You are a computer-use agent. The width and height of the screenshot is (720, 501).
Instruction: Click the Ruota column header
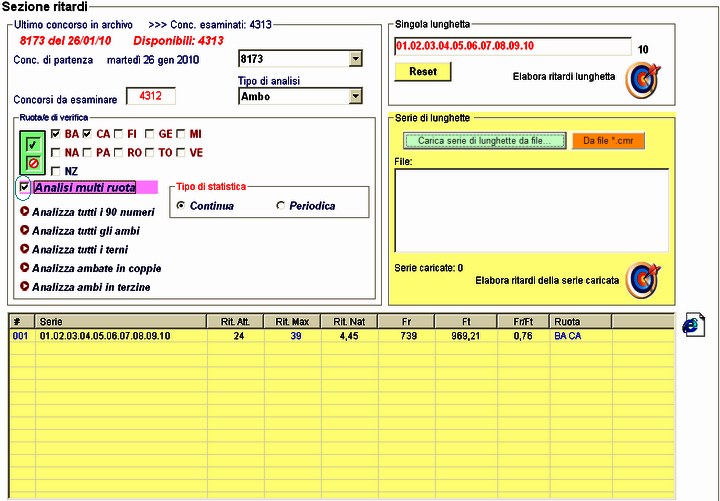coord(581,321)
